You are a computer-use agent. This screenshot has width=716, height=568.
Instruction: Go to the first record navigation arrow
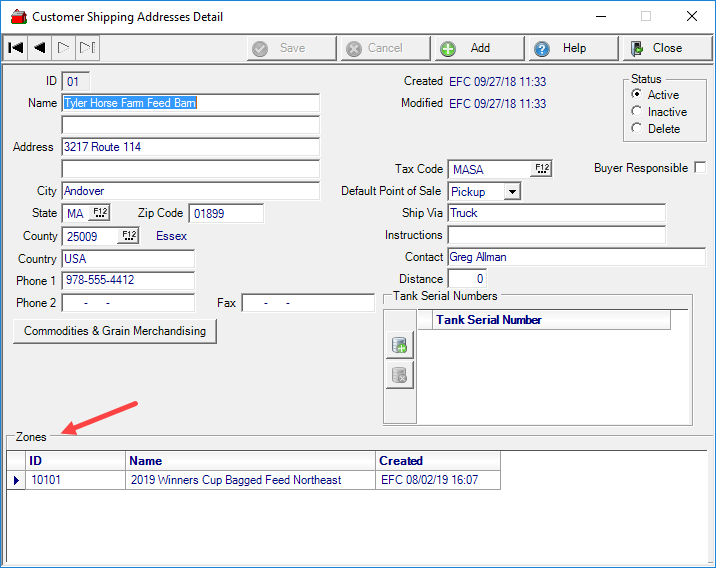point(16,47)
